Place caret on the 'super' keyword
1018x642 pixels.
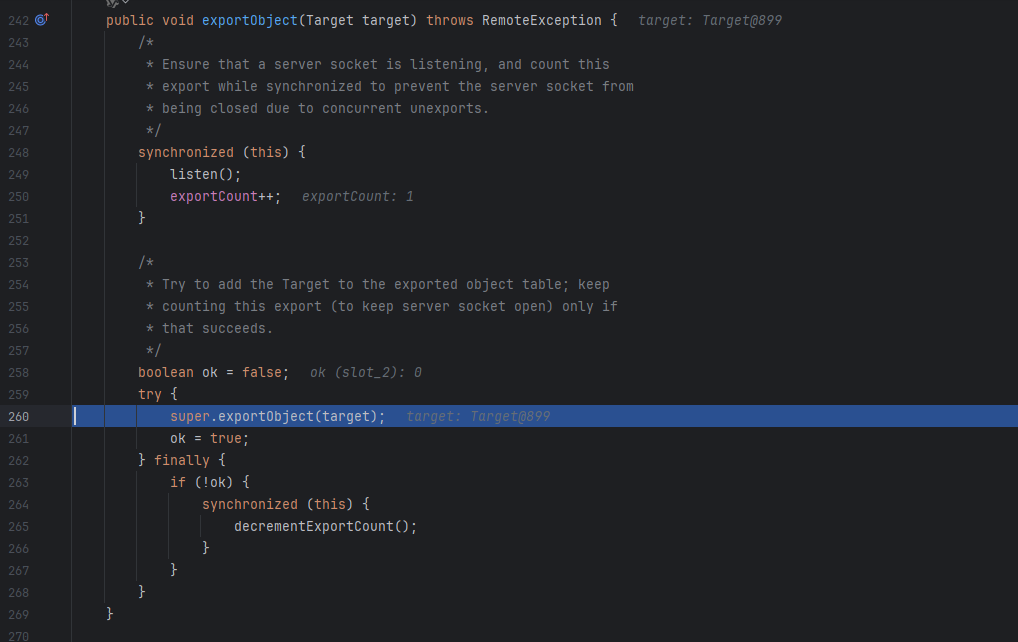[x=190, y=417]
